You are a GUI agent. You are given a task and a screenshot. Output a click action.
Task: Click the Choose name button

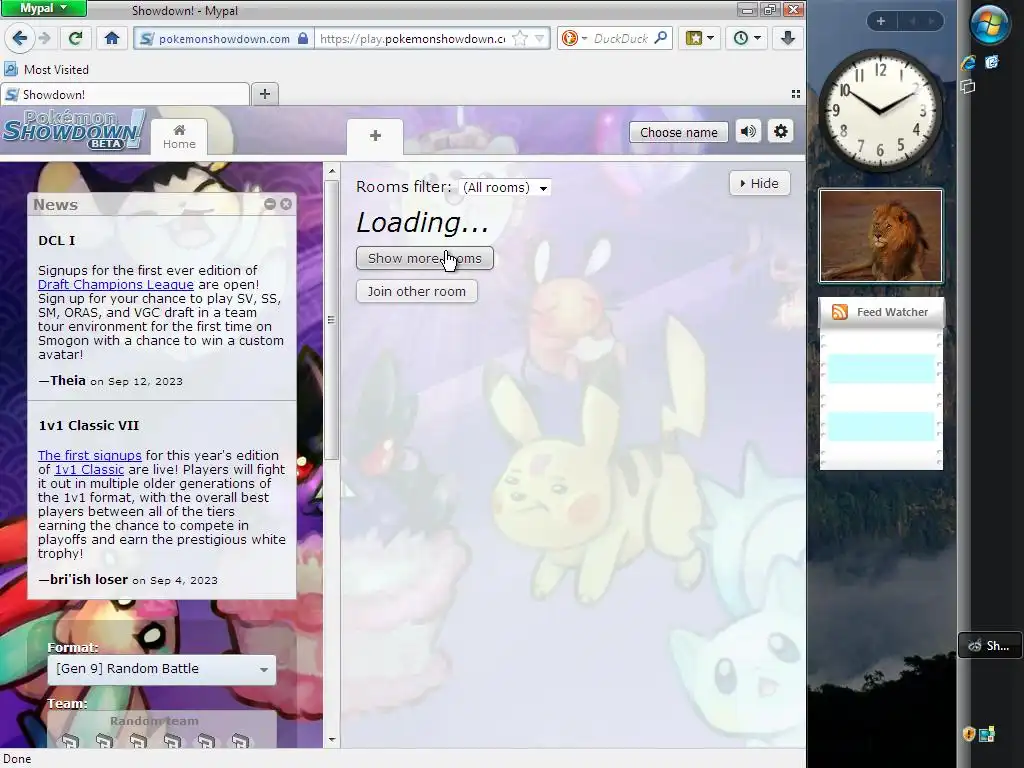(x=679, y=133)
